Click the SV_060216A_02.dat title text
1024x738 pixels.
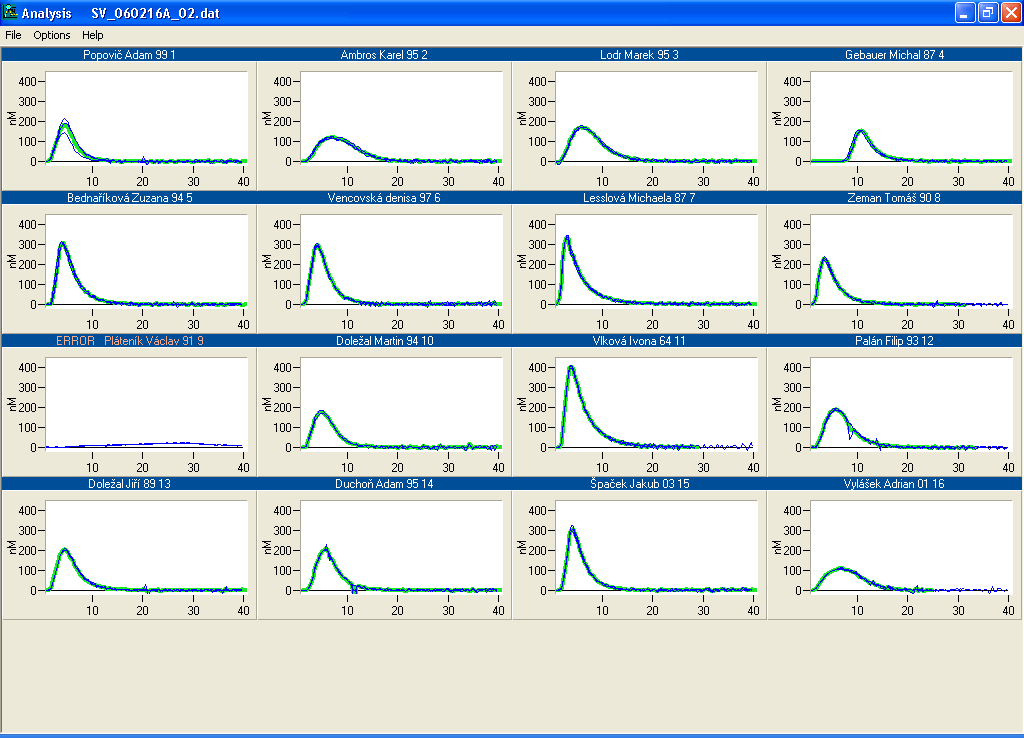[155, 13]
